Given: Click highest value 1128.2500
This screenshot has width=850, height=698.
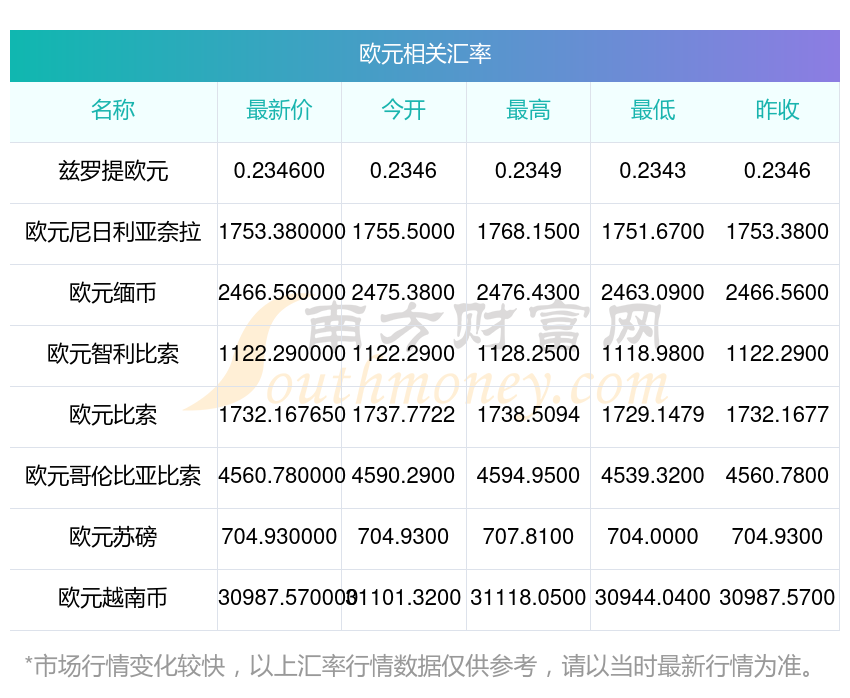Looking at the screenshot, I should coord(528,354).
